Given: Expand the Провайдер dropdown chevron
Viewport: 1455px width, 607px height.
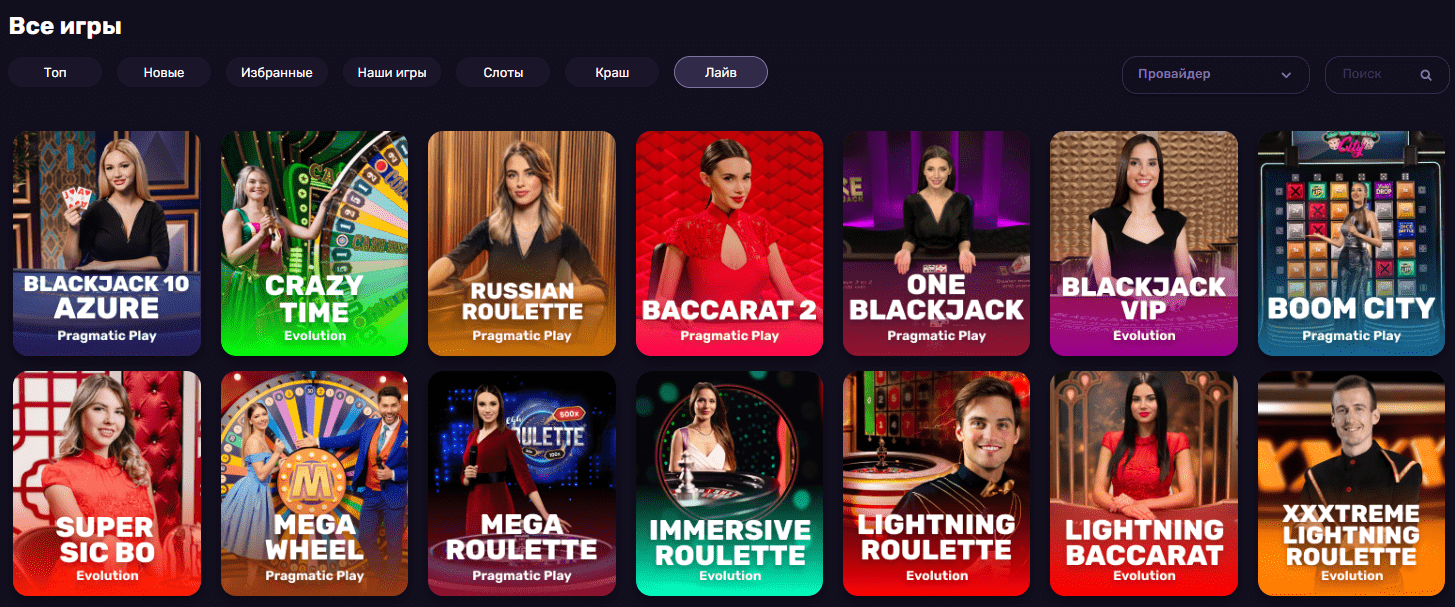Looking at the screenshot, I should pos(1286,75).
